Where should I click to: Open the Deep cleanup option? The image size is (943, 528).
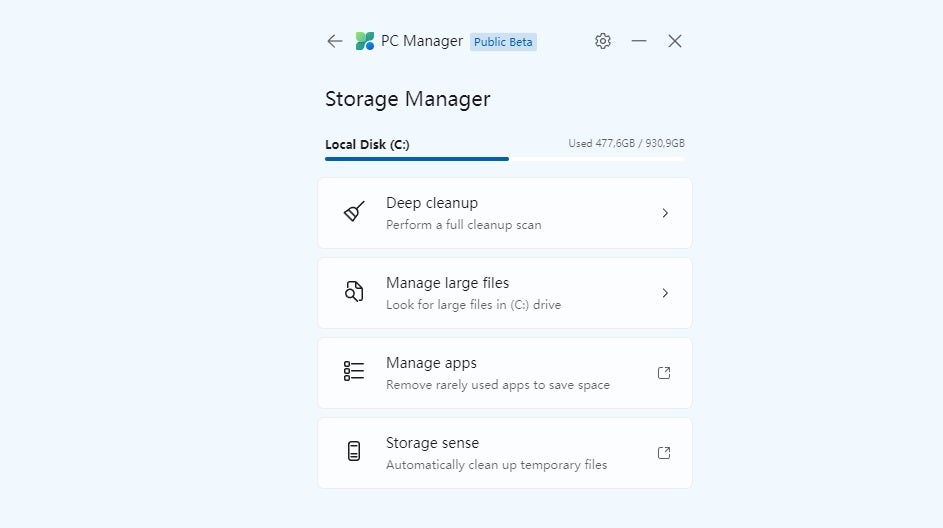pos(432,203)
